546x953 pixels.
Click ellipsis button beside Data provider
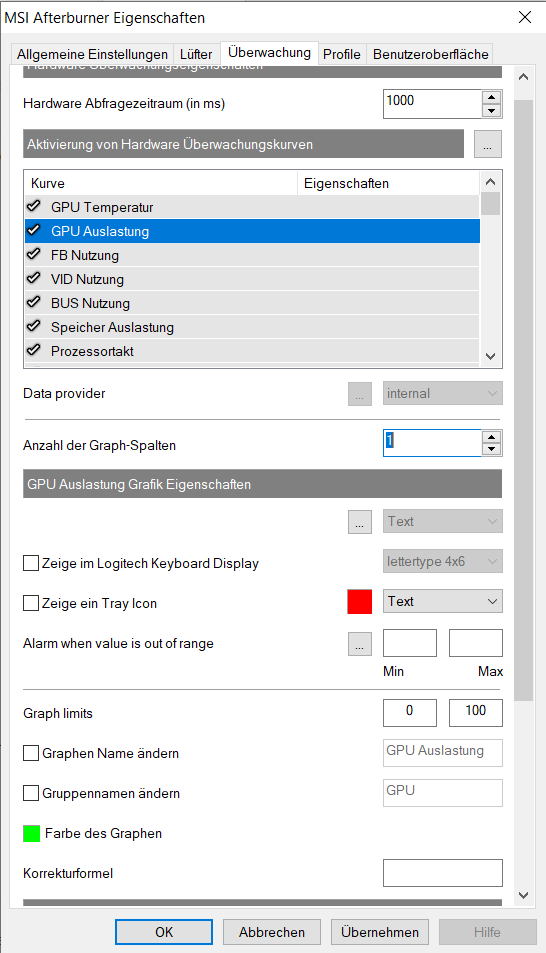(x=359, y=394)
